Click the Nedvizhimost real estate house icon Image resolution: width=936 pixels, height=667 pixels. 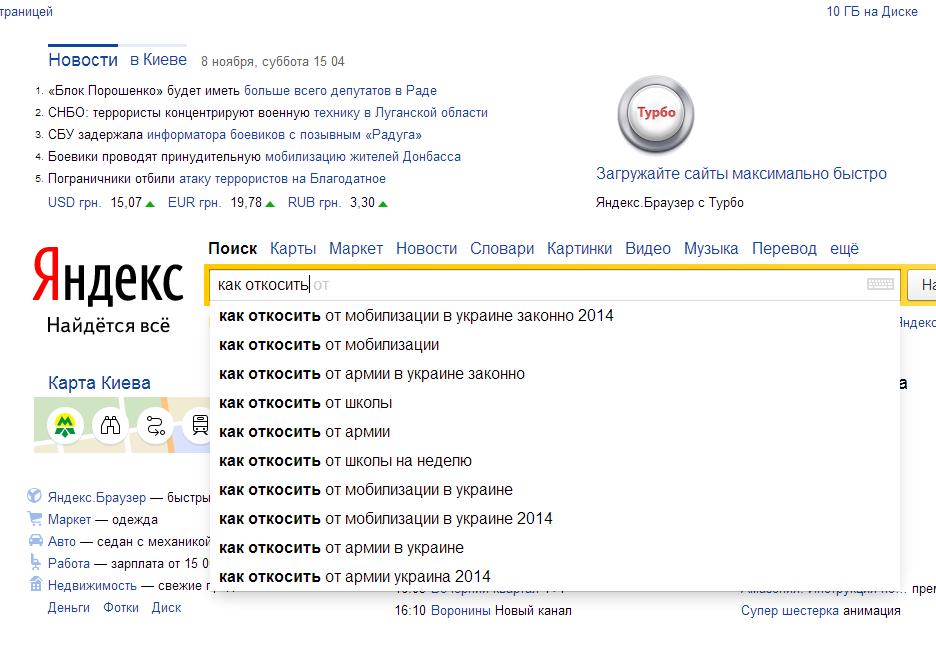click(x=35, y=584)
